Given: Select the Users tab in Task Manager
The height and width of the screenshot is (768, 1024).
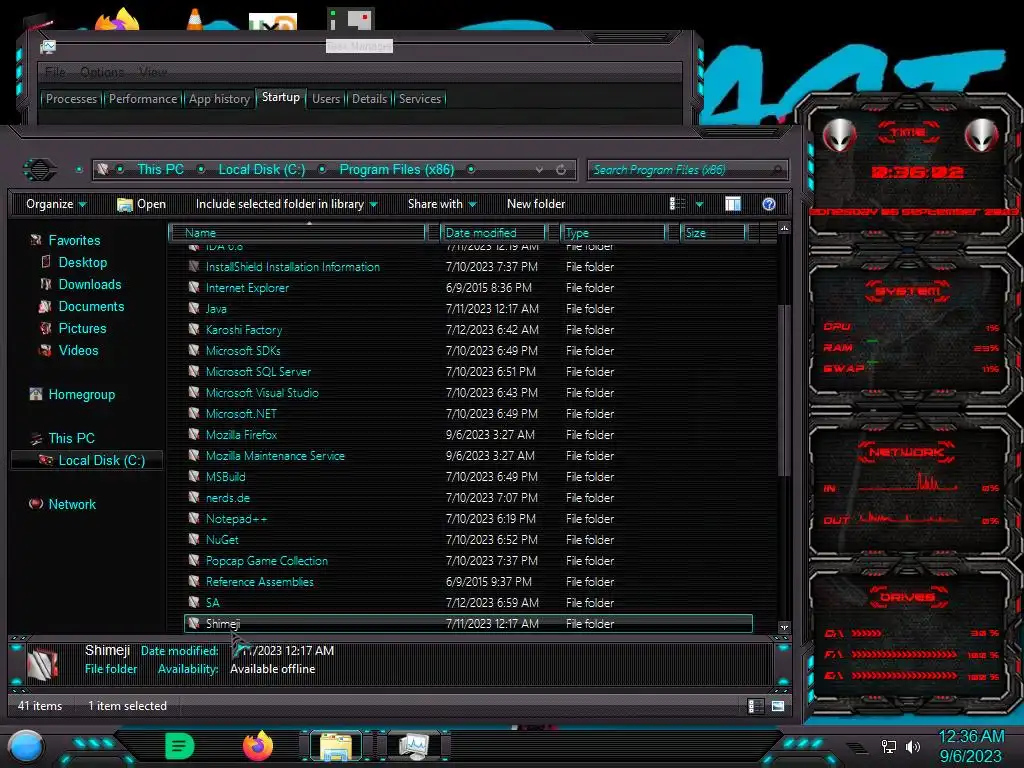Looking at the screenshot, I should (325, 99).
